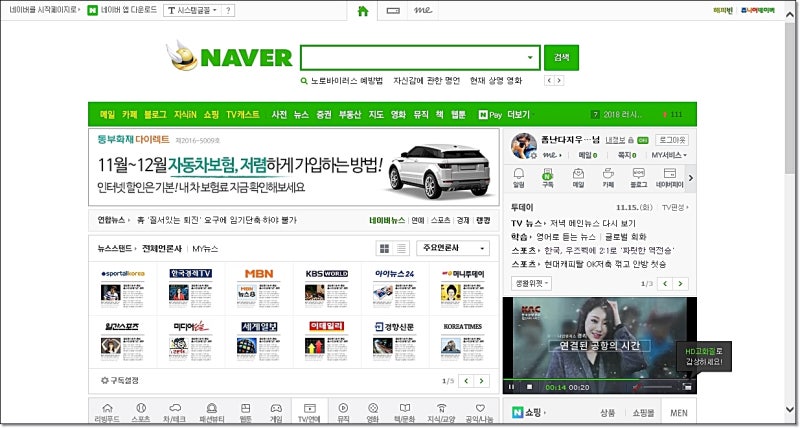Viewport: 800px width, 428px height.
Task: Pause the advertisement video
Action: pos(511,387)
